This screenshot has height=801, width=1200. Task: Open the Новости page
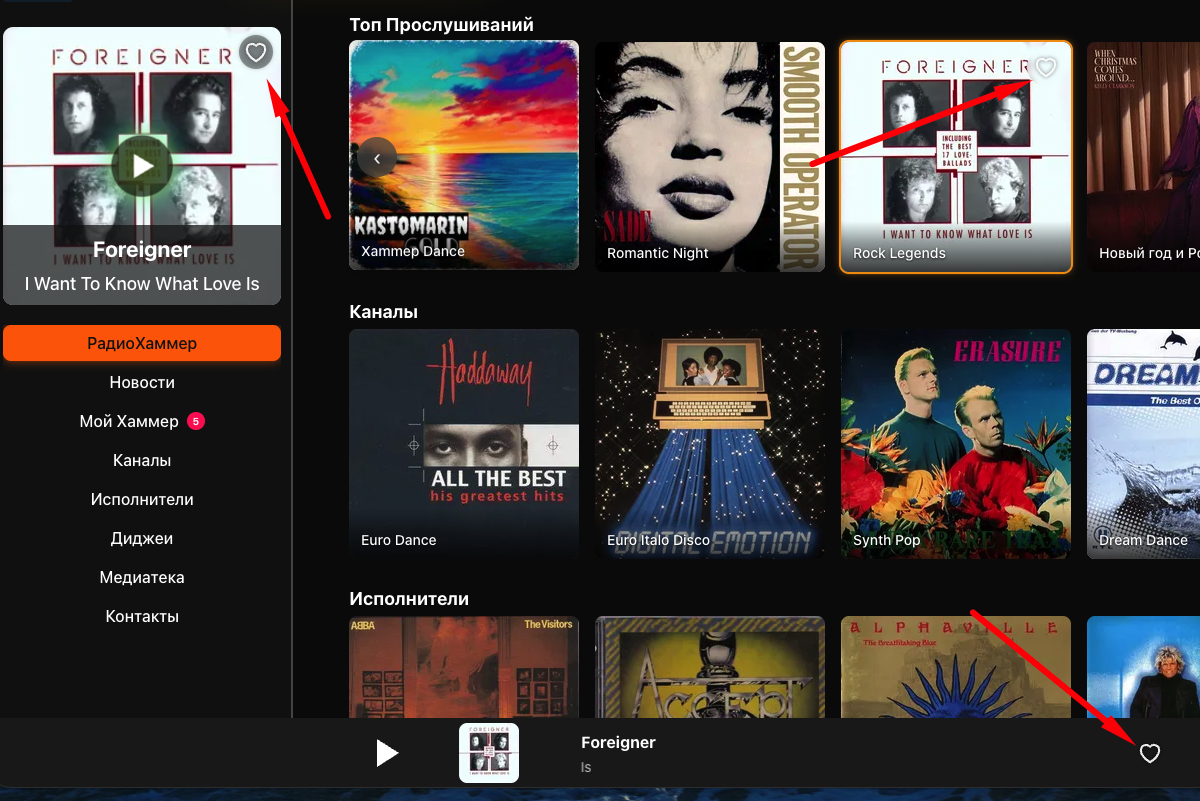pos(142,382)
